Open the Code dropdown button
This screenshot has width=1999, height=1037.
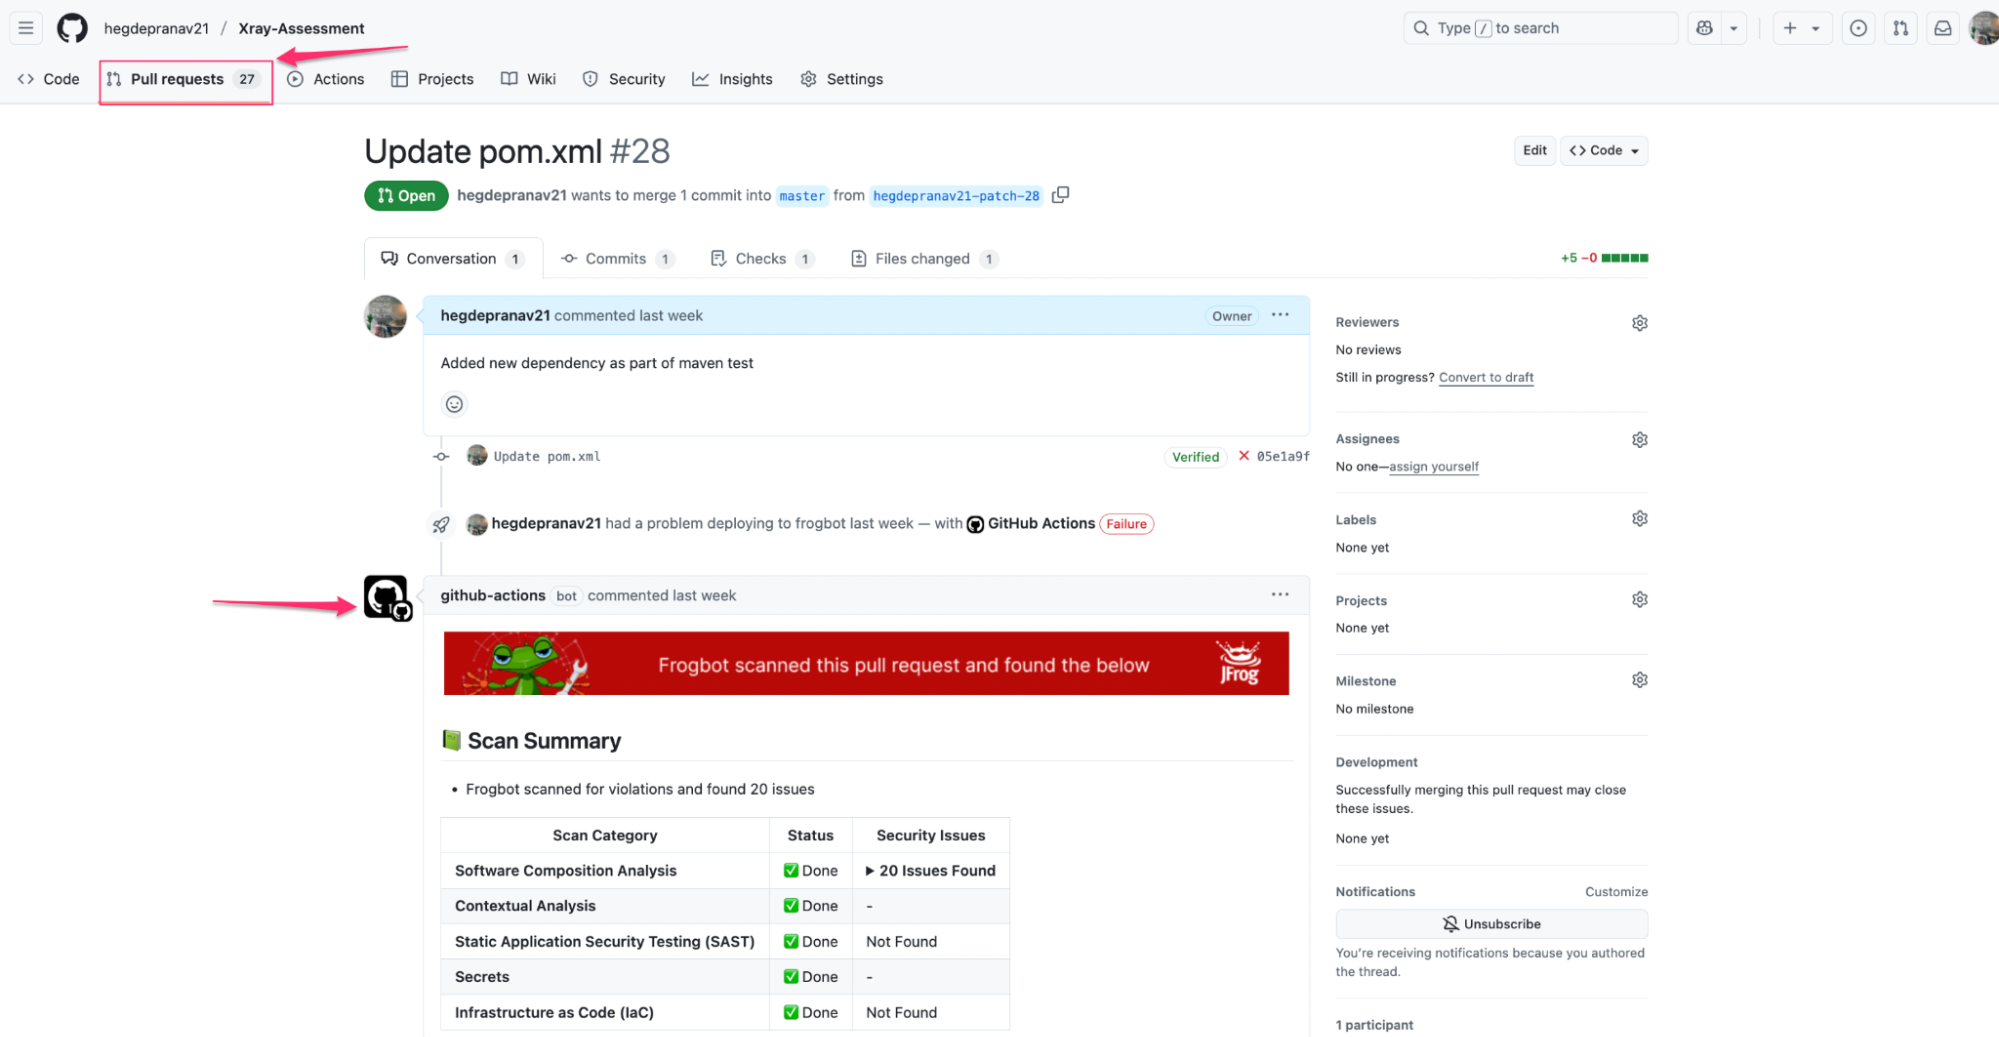1604,151
